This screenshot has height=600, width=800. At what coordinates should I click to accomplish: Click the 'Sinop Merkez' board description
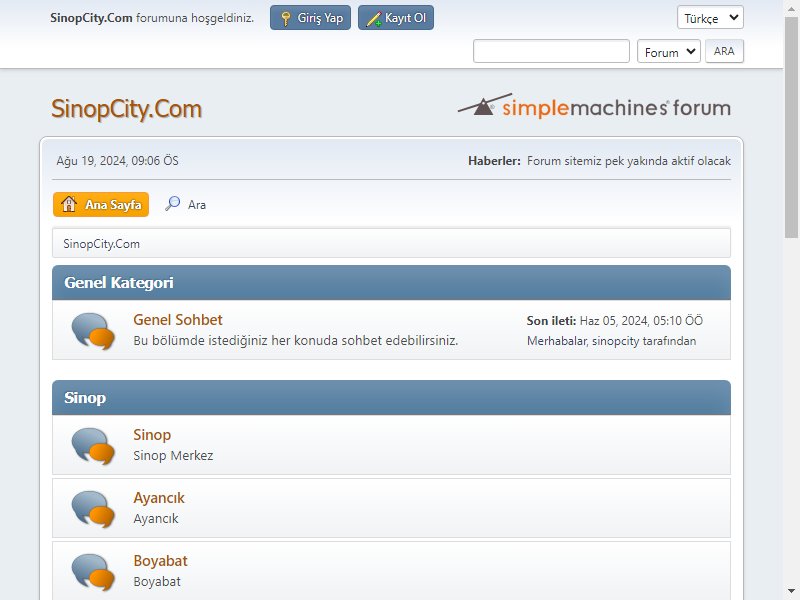tap(173, 455)
